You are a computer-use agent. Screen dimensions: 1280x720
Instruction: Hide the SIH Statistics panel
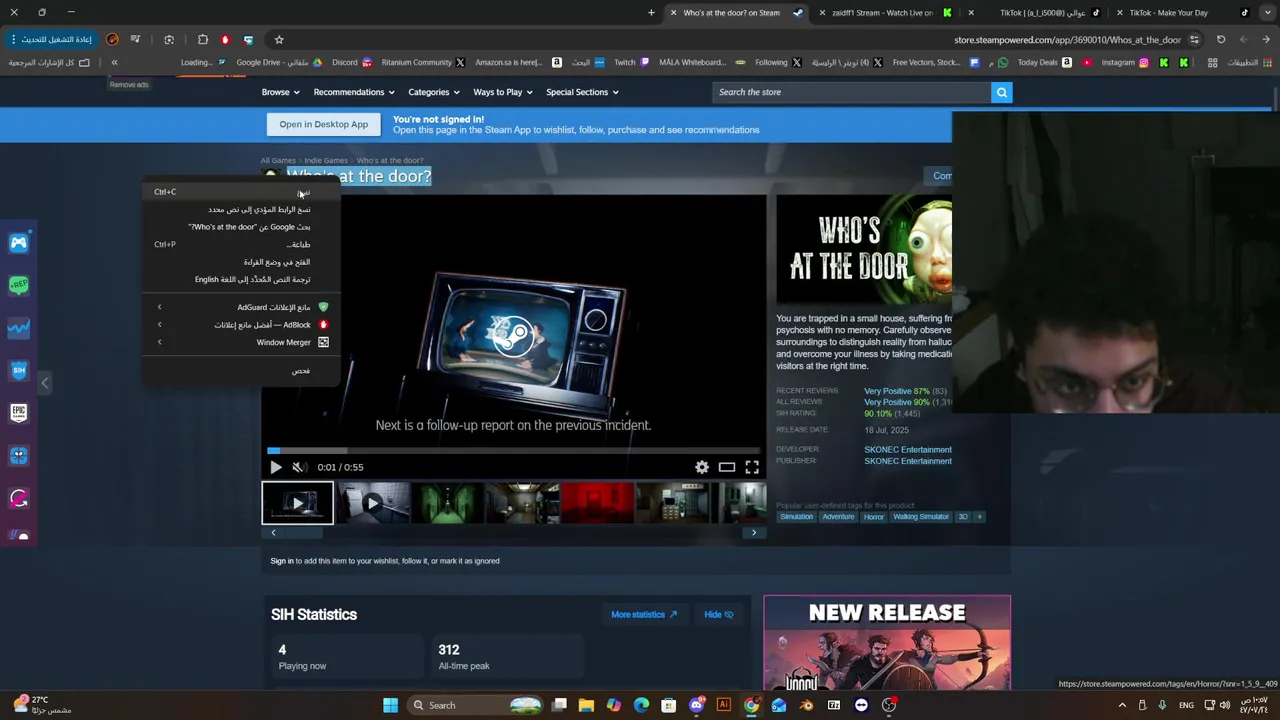(718, 615)
